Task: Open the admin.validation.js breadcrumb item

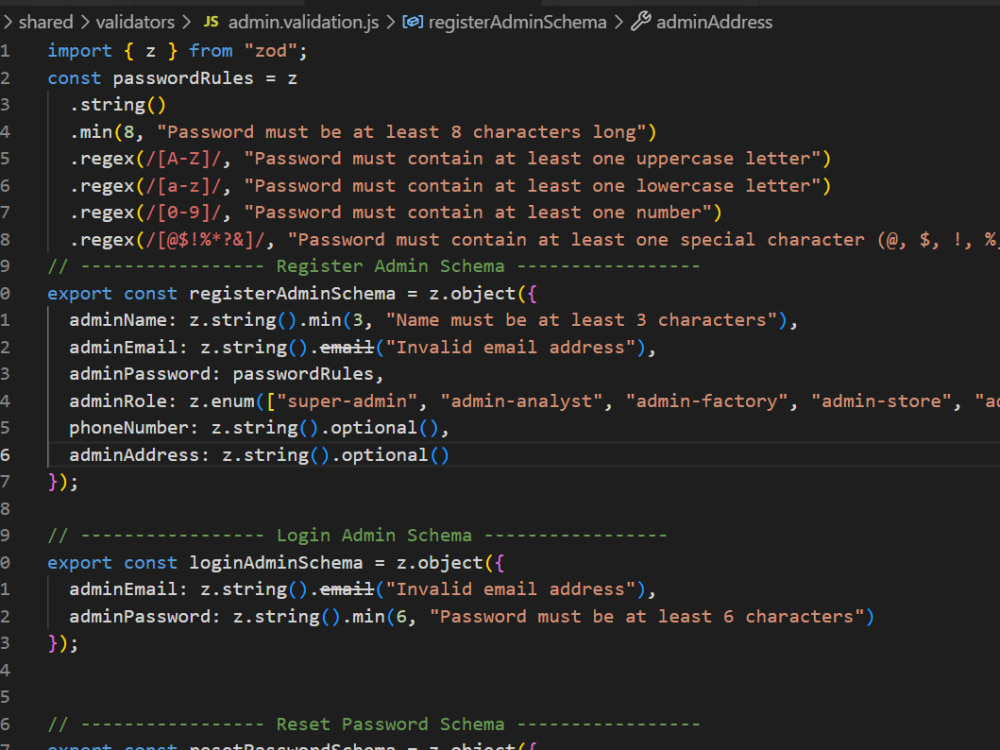Action: click(304, 22)
